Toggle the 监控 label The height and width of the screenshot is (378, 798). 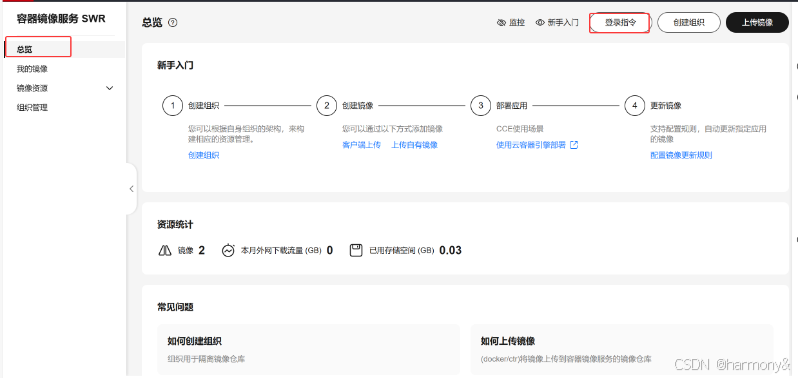tap(517, 23)
